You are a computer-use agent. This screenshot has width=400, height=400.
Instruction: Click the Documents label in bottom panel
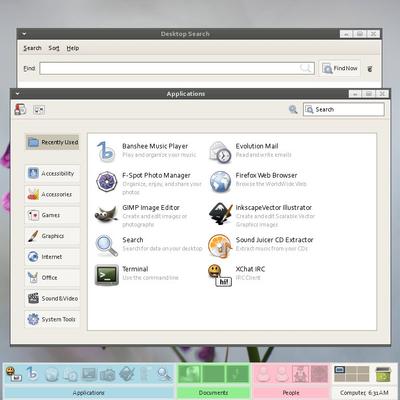[213, 393]
